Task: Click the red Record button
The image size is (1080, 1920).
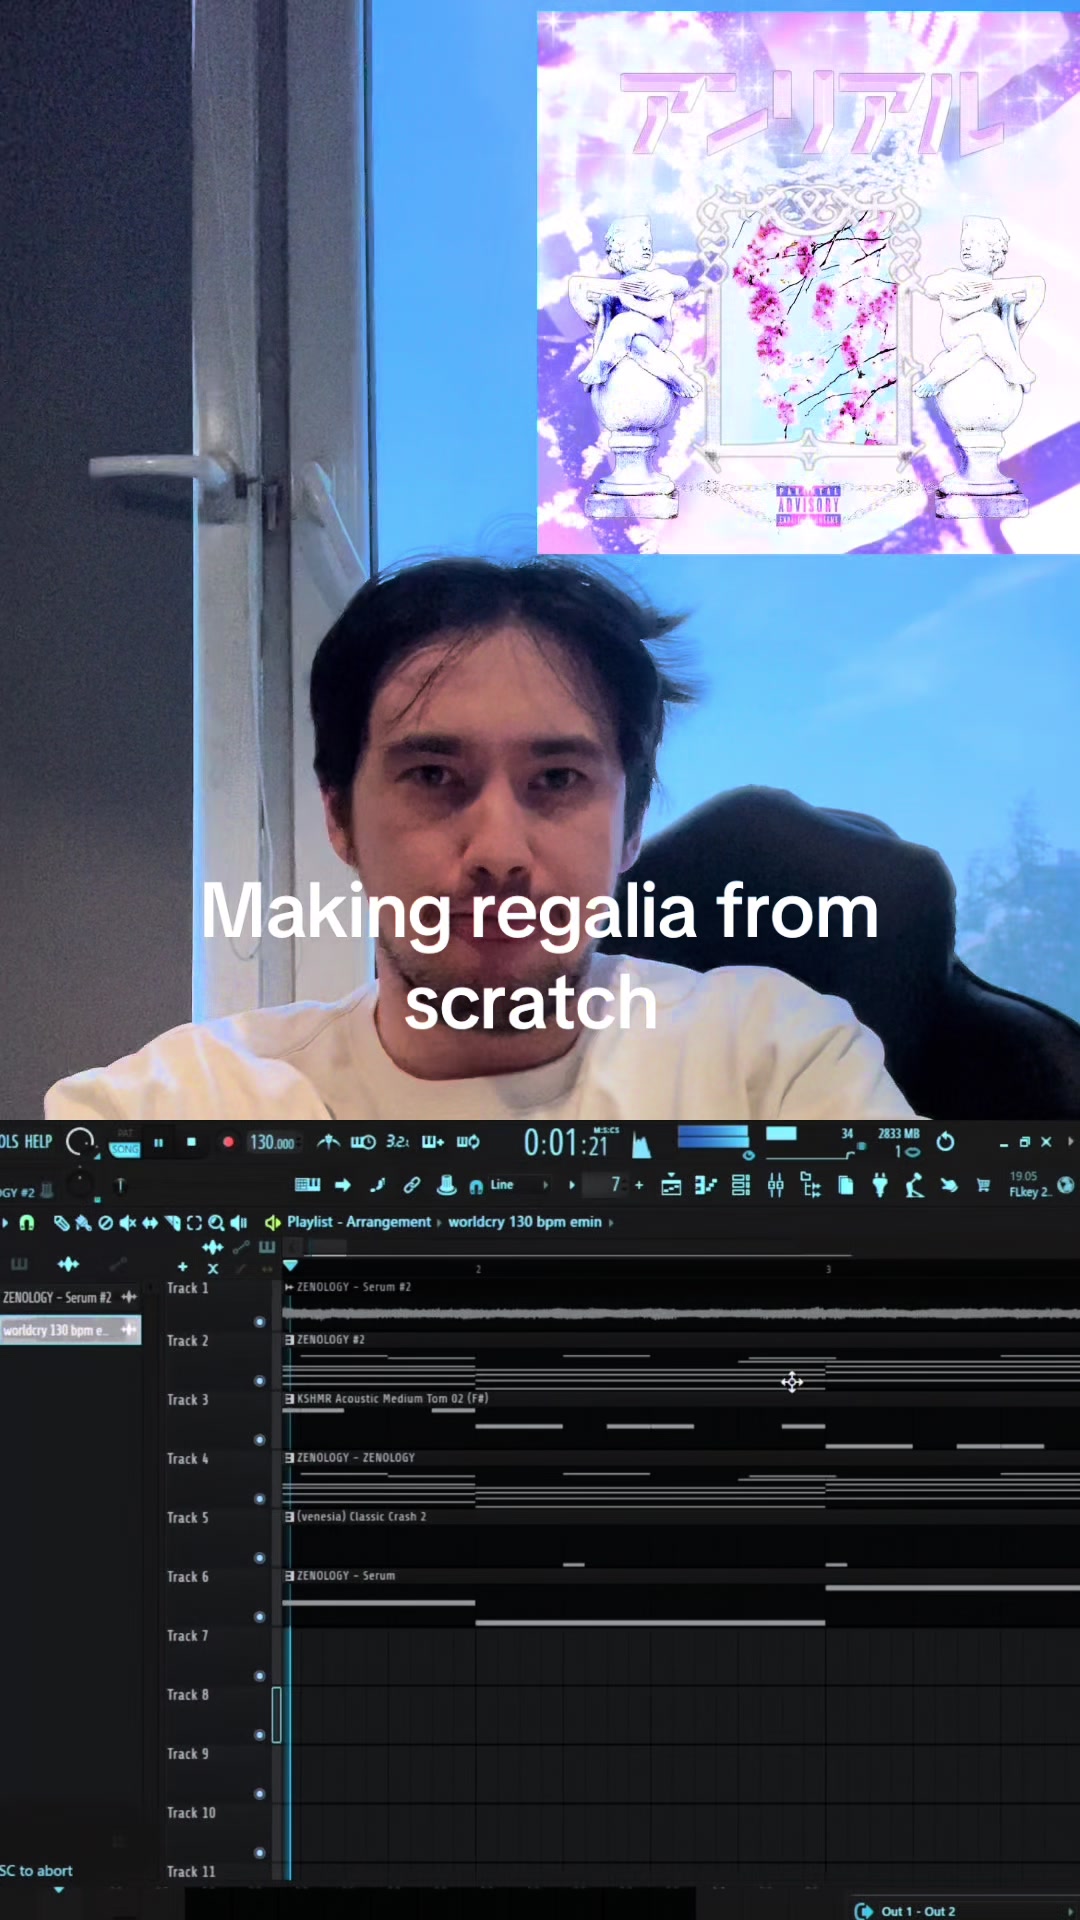Action: tap(227, 1142)
